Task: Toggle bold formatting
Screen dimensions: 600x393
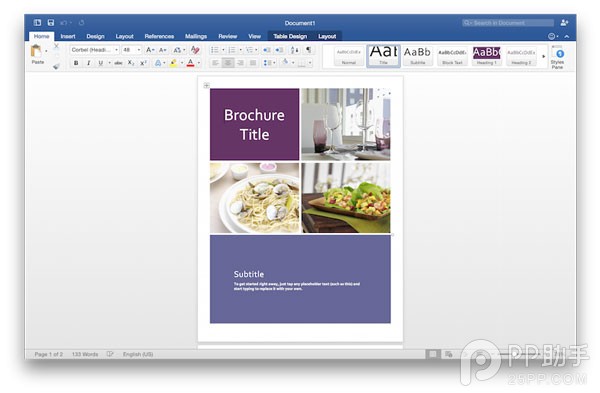Action: pos(76,63)
